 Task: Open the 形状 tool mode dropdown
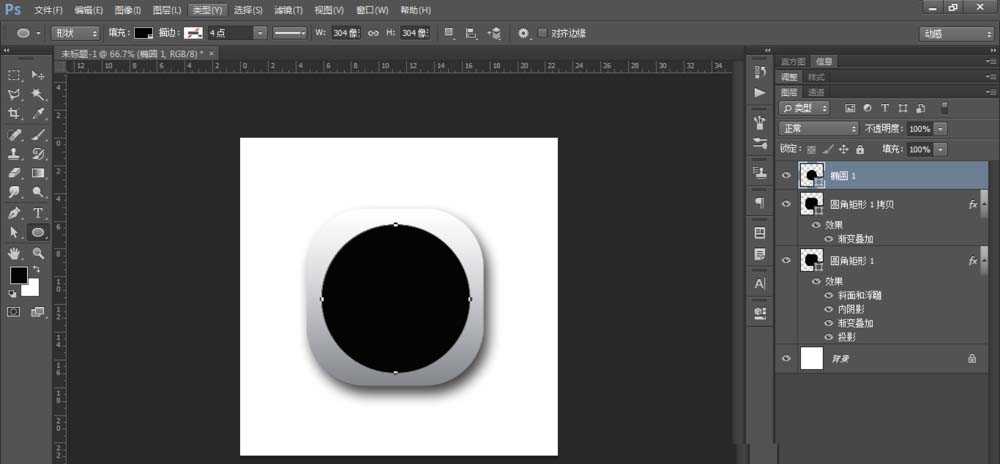[75, 33]
